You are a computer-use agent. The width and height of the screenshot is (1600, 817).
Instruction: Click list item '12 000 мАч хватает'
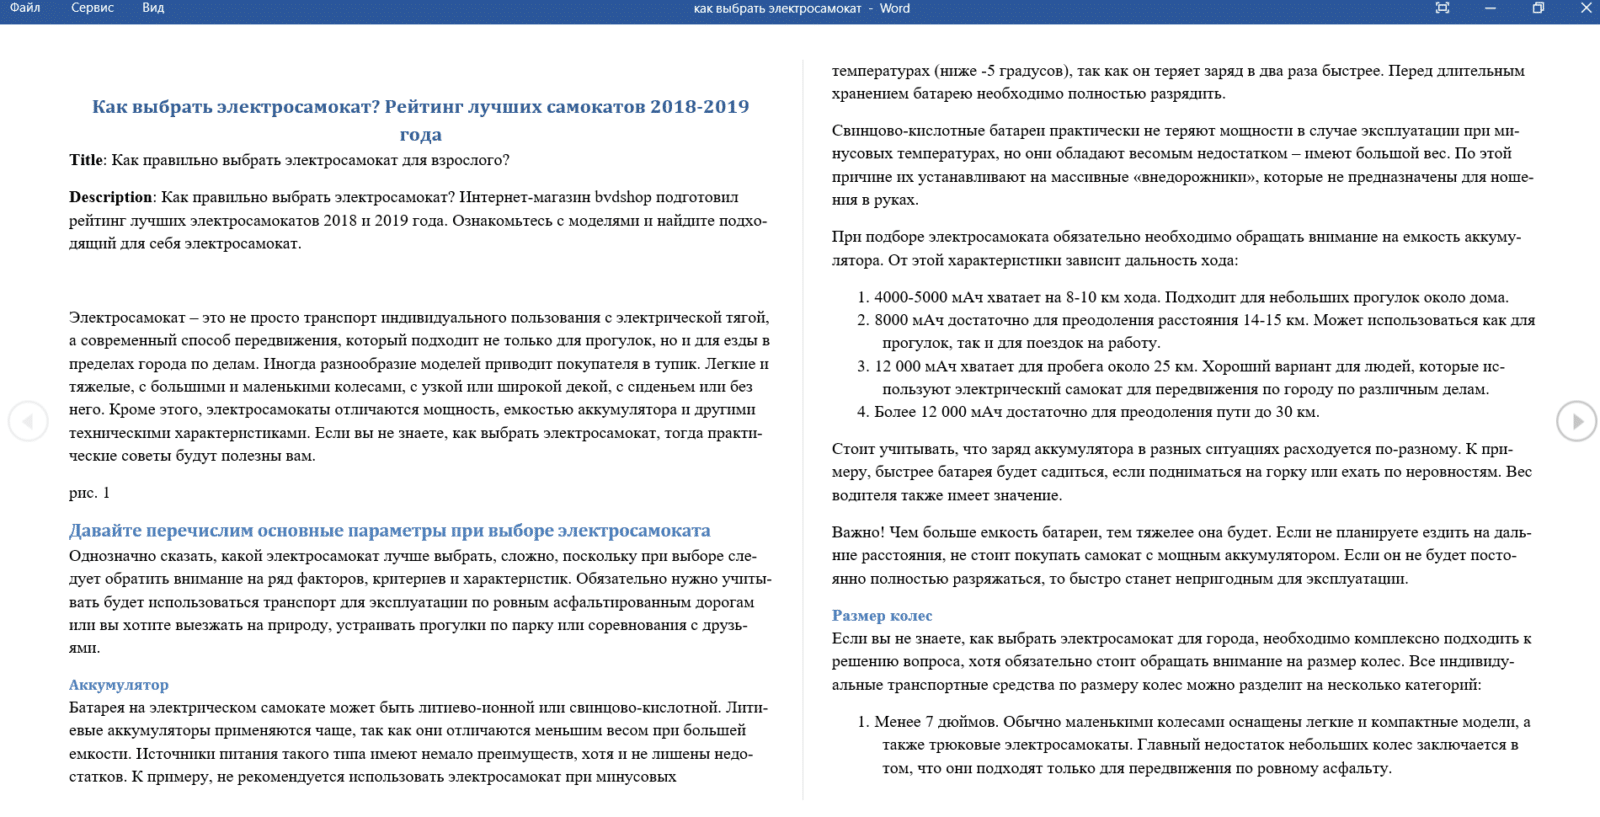[1180, 378]
